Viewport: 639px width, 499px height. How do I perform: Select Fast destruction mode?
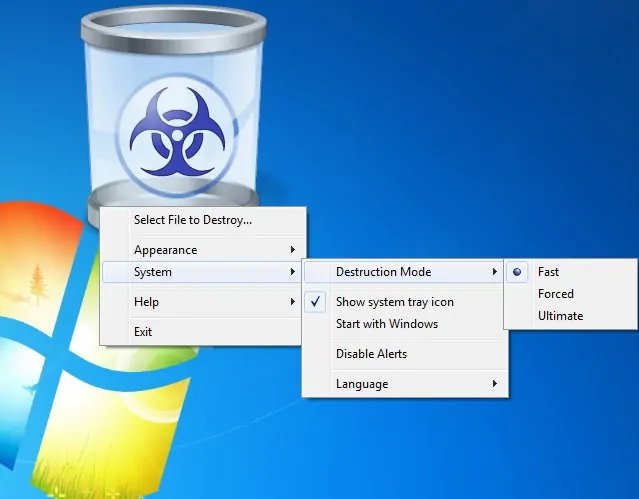(x=548, y=272)
